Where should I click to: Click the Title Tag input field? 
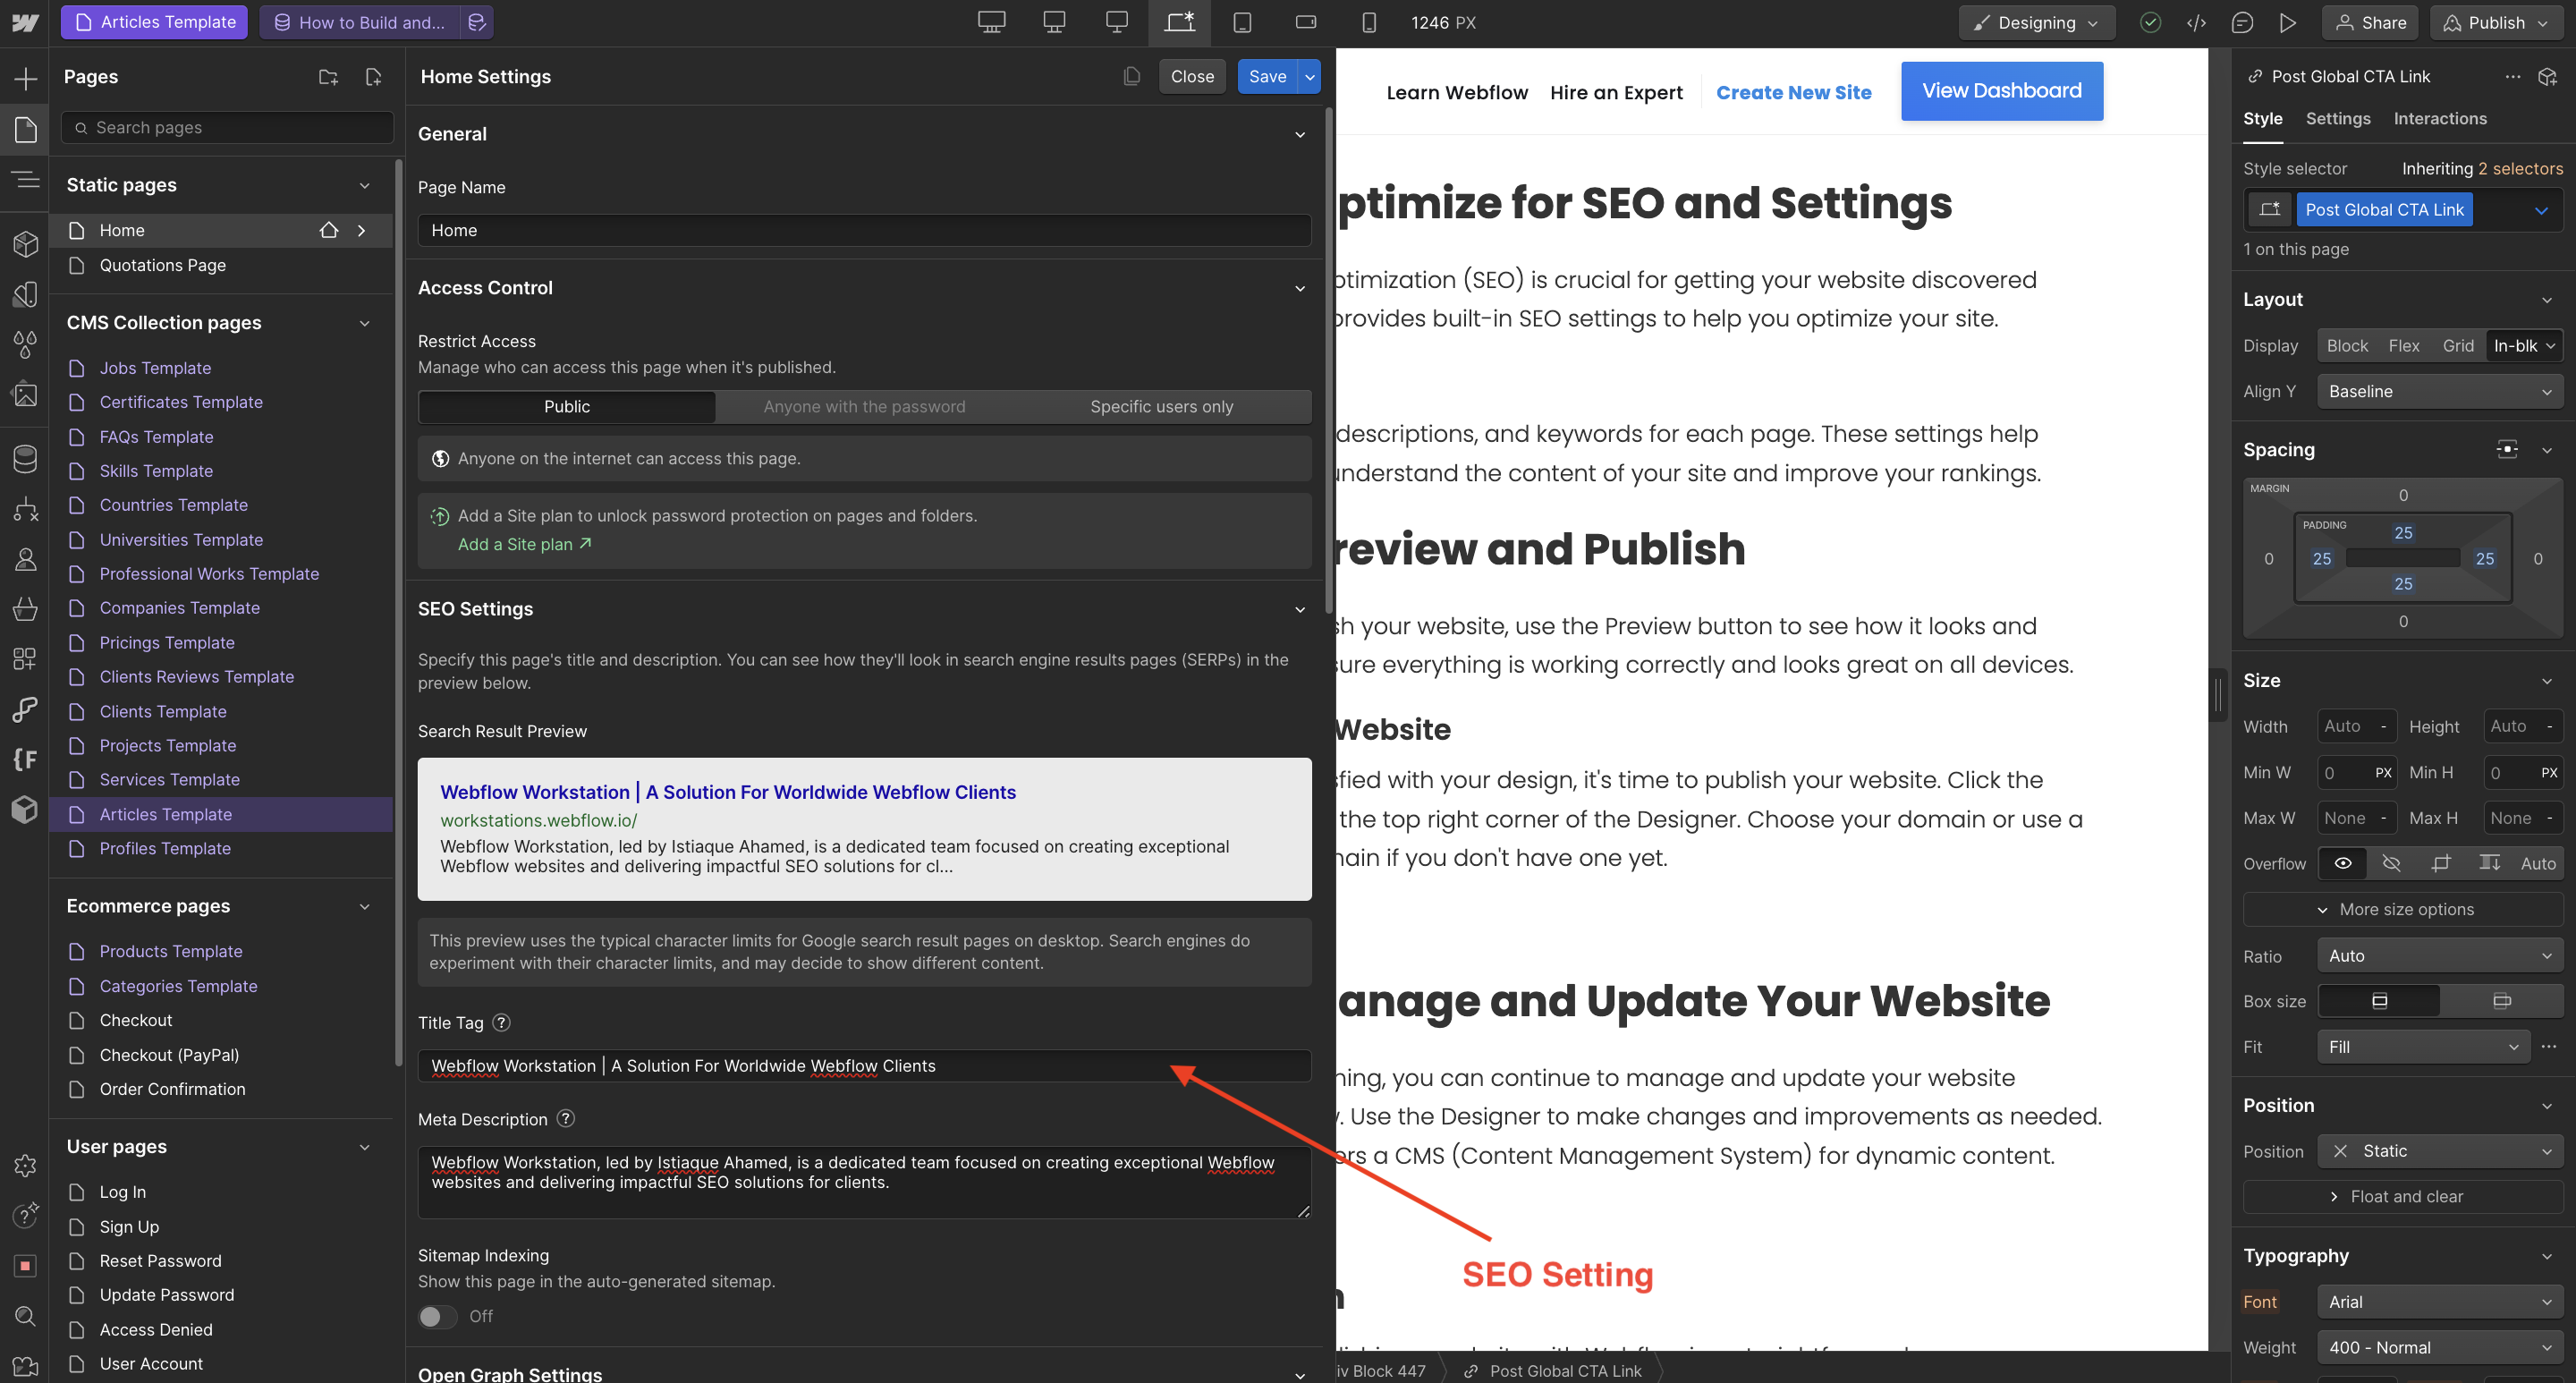(x=864, y=1066)
